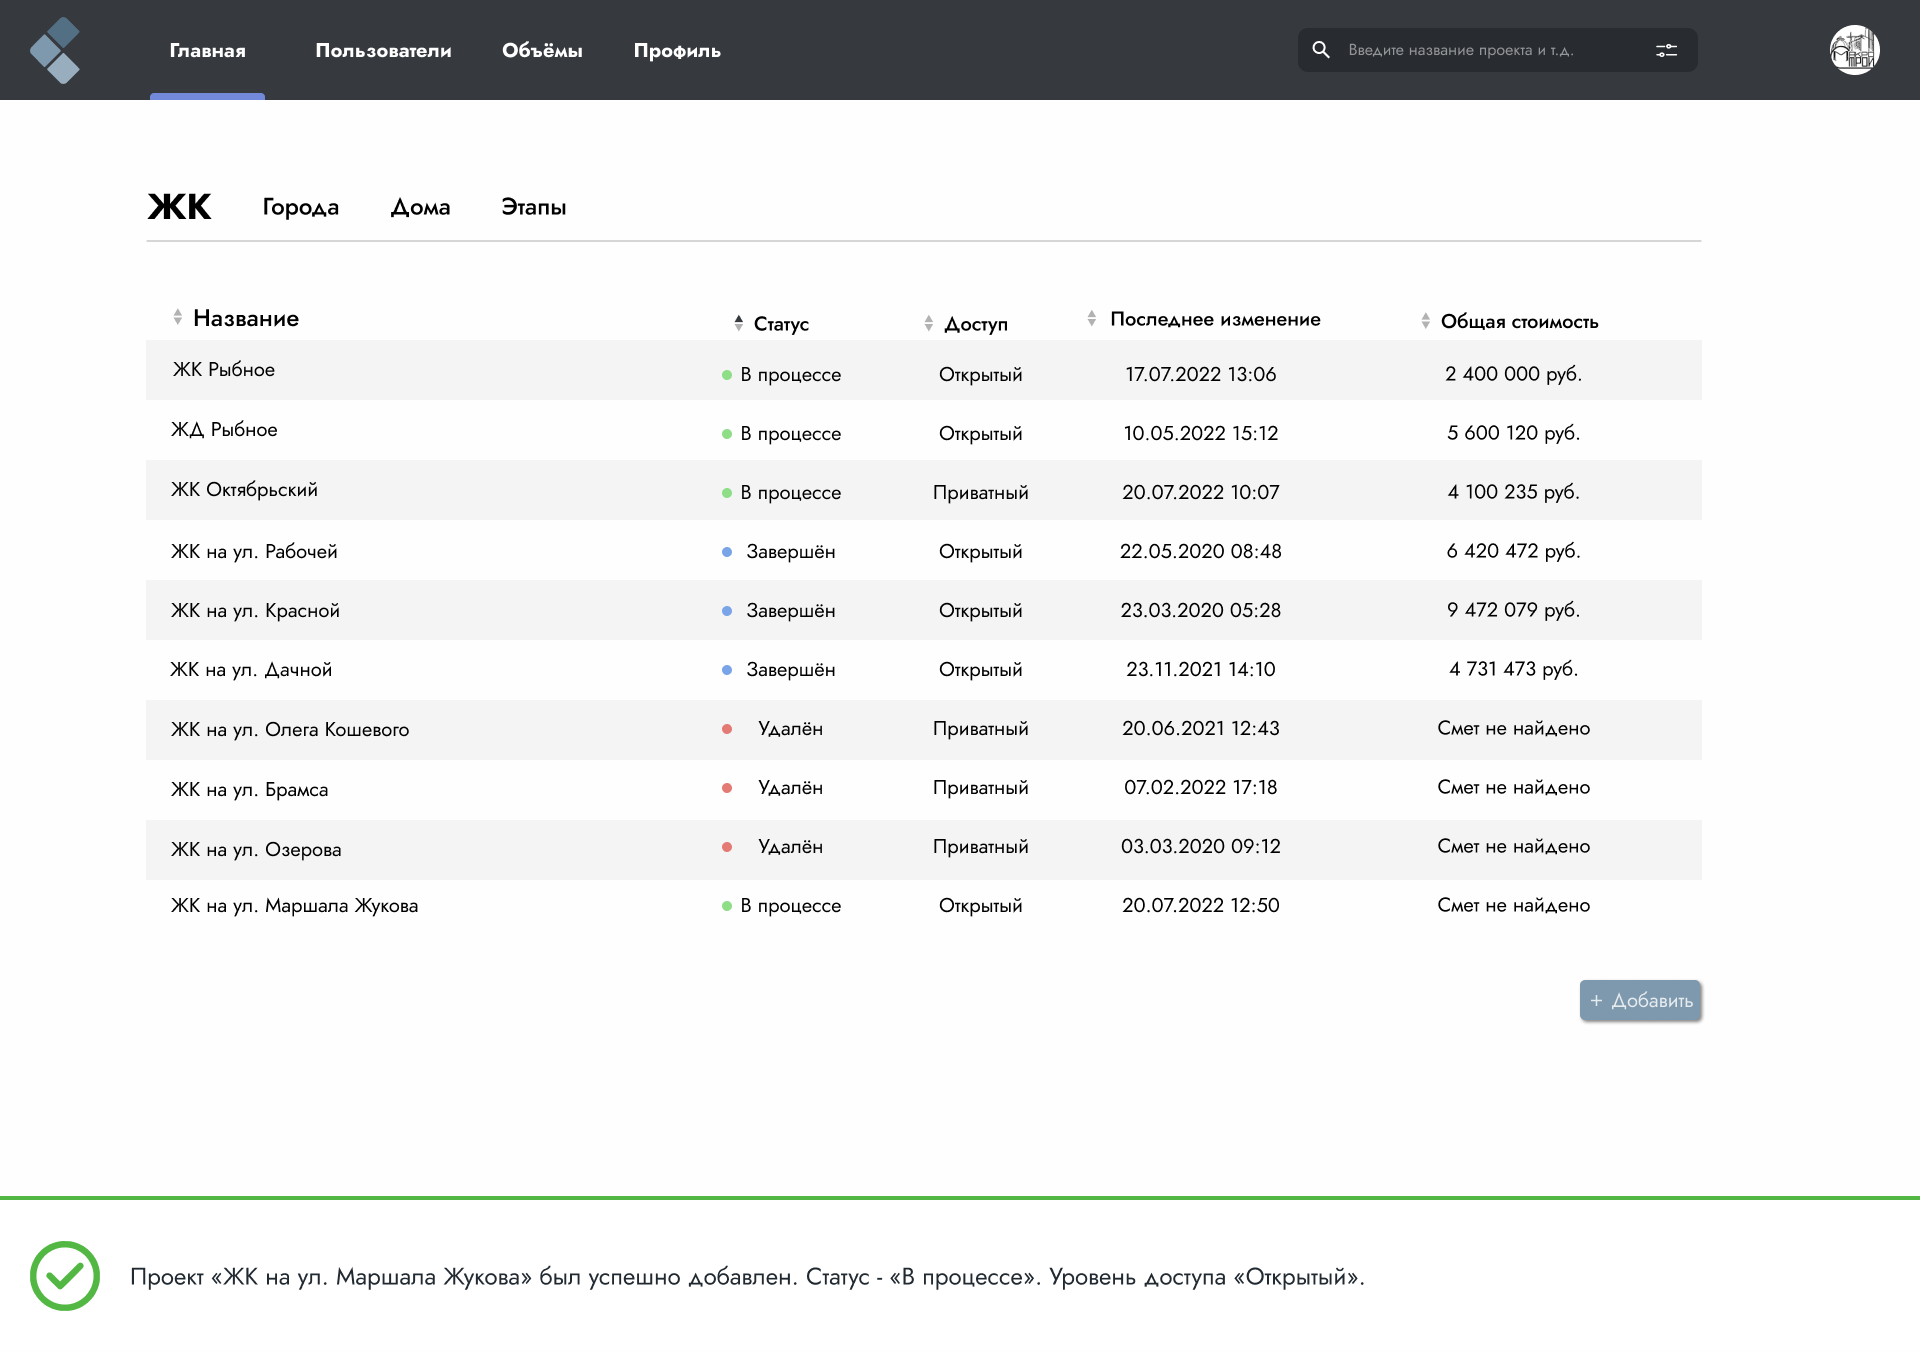Sort table by Название arrows

point(177,317)
